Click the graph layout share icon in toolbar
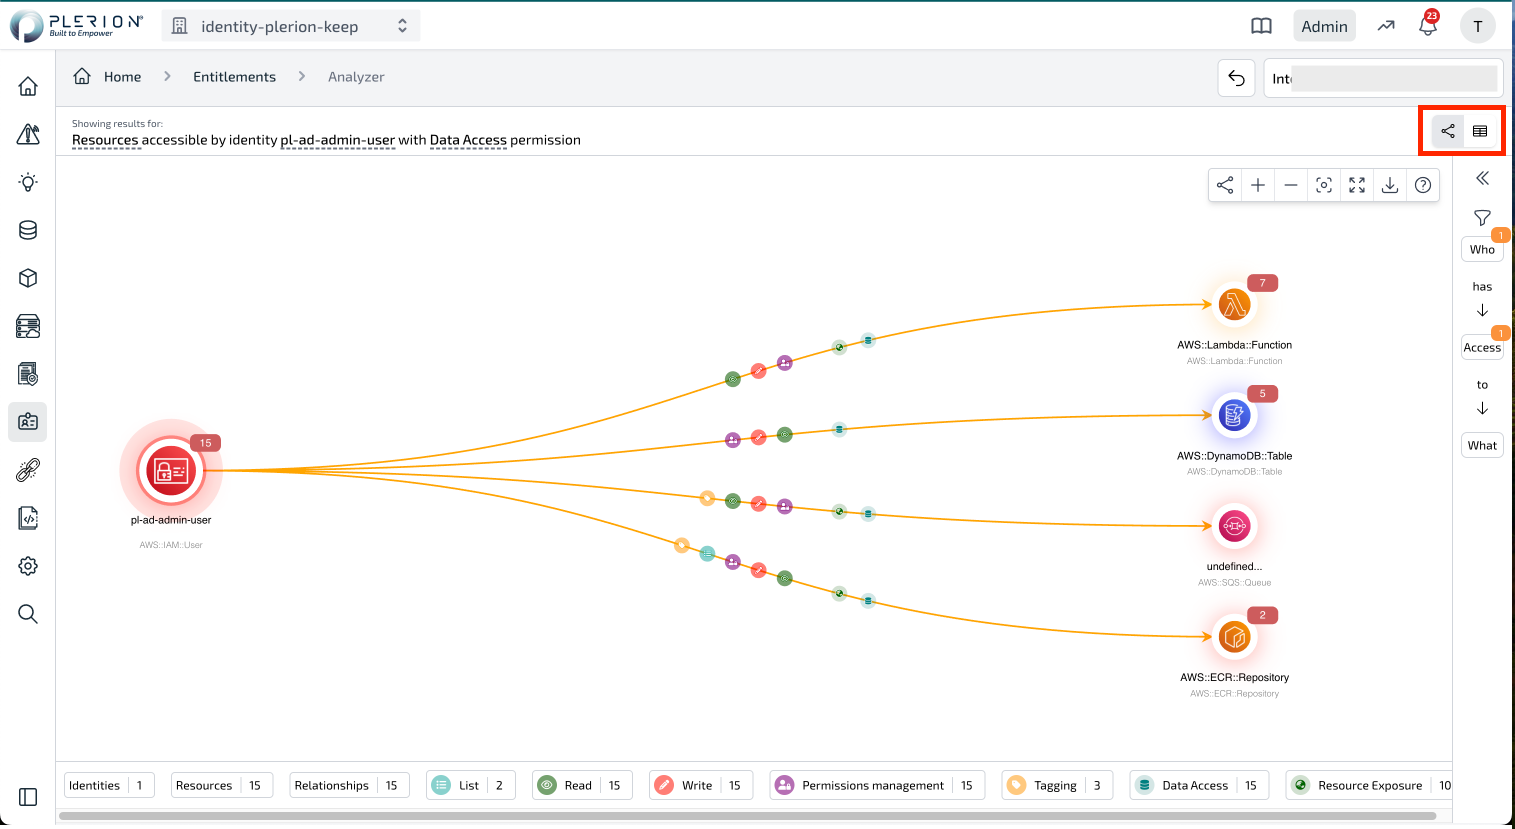Screen dimensions: 1515x829 pos(1225,185)
